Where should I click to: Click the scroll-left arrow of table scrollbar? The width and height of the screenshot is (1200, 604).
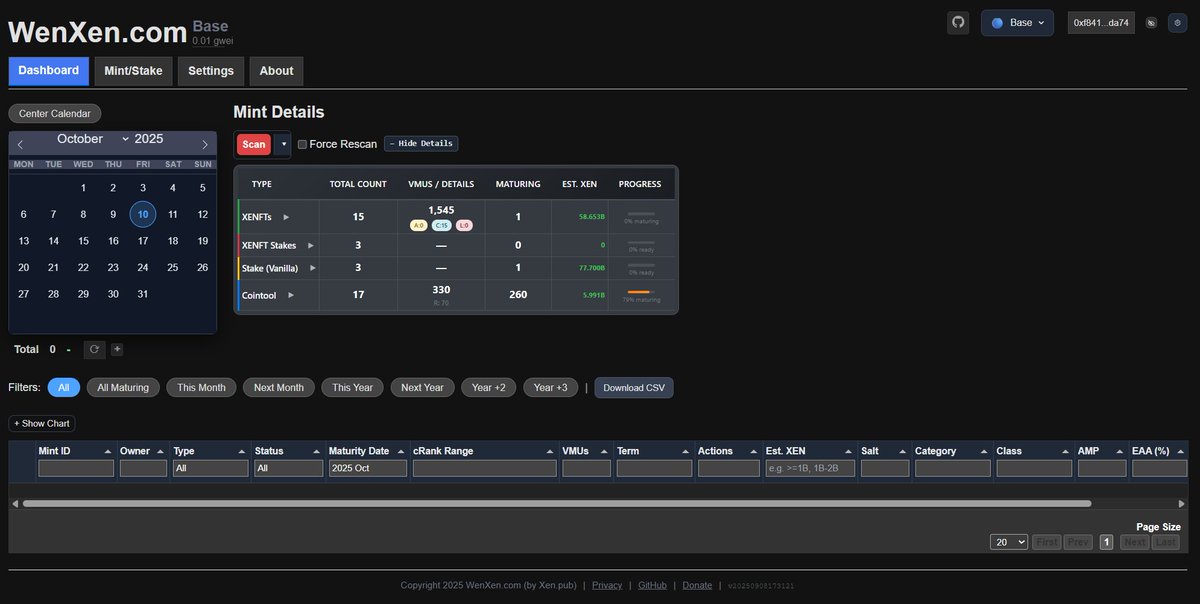pos(15,503)
